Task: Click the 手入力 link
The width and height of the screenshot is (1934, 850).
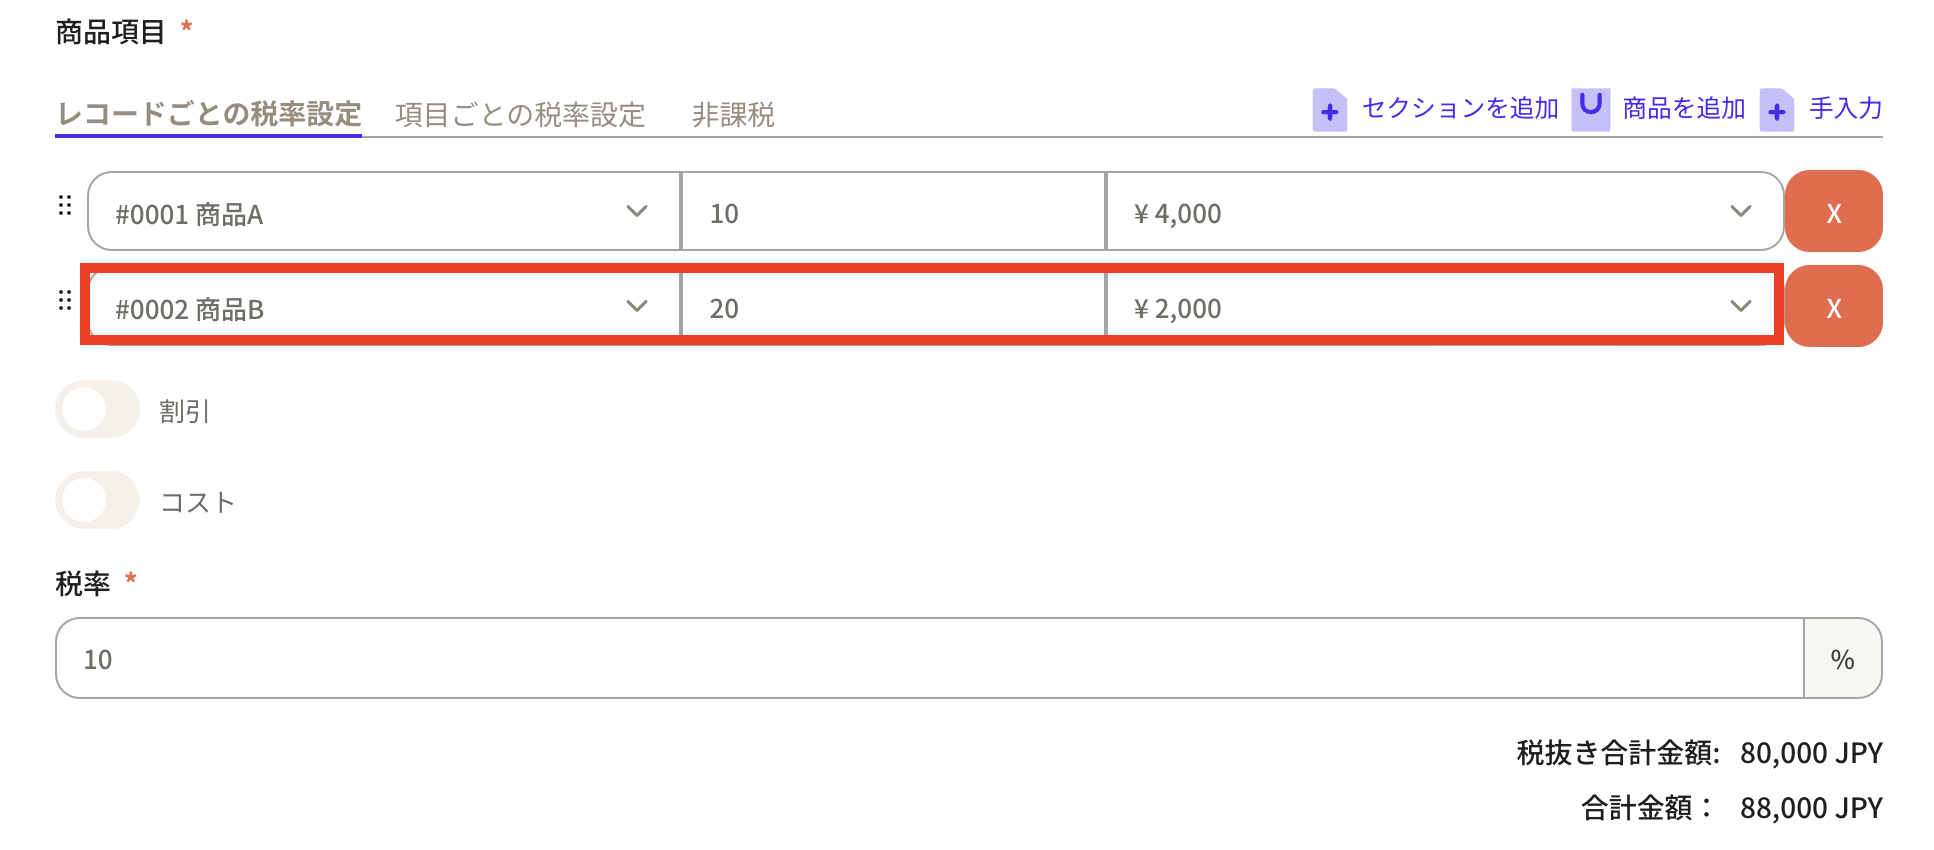Action: (1845, 108)
